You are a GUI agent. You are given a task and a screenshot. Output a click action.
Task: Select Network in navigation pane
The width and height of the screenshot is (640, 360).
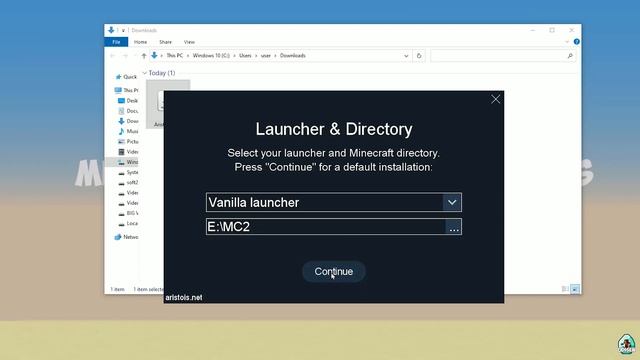tap(127, 237)
